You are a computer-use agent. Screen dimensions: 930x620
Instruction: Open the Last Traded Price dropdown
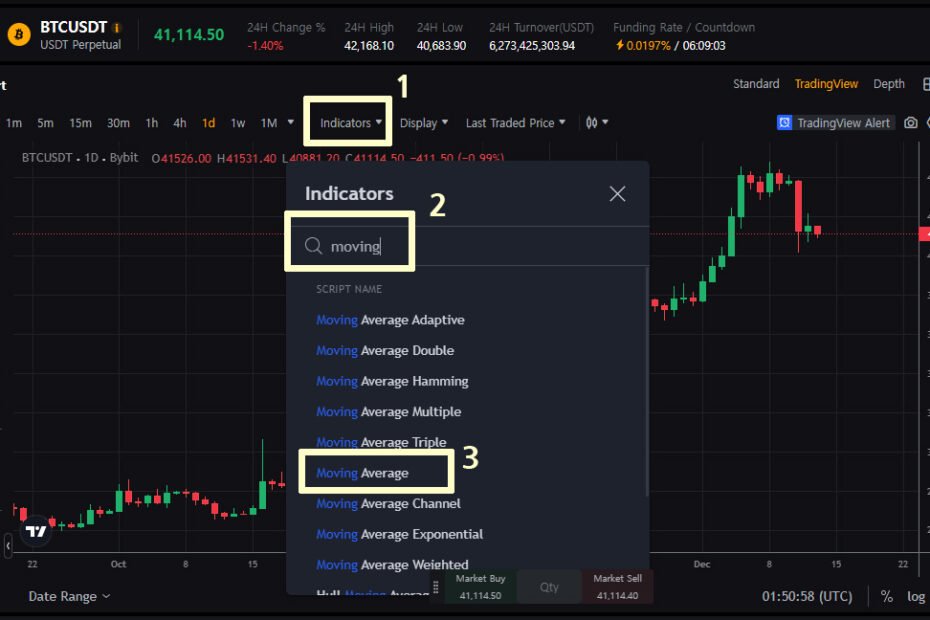click(x=515, y=123)
